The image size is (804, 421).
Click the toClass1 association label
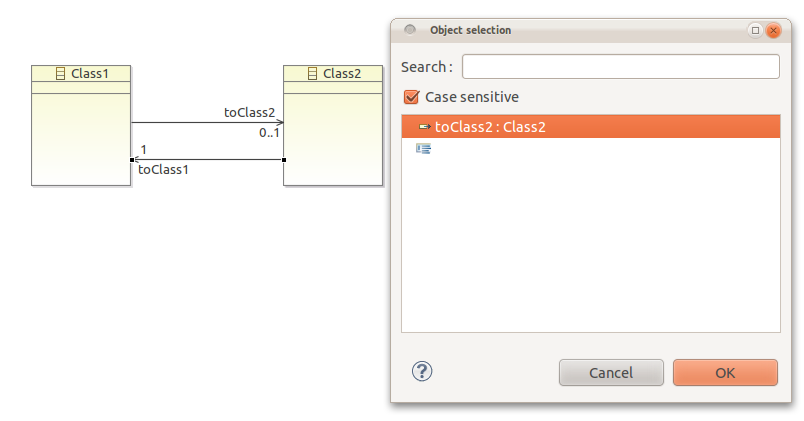[164, 170]
